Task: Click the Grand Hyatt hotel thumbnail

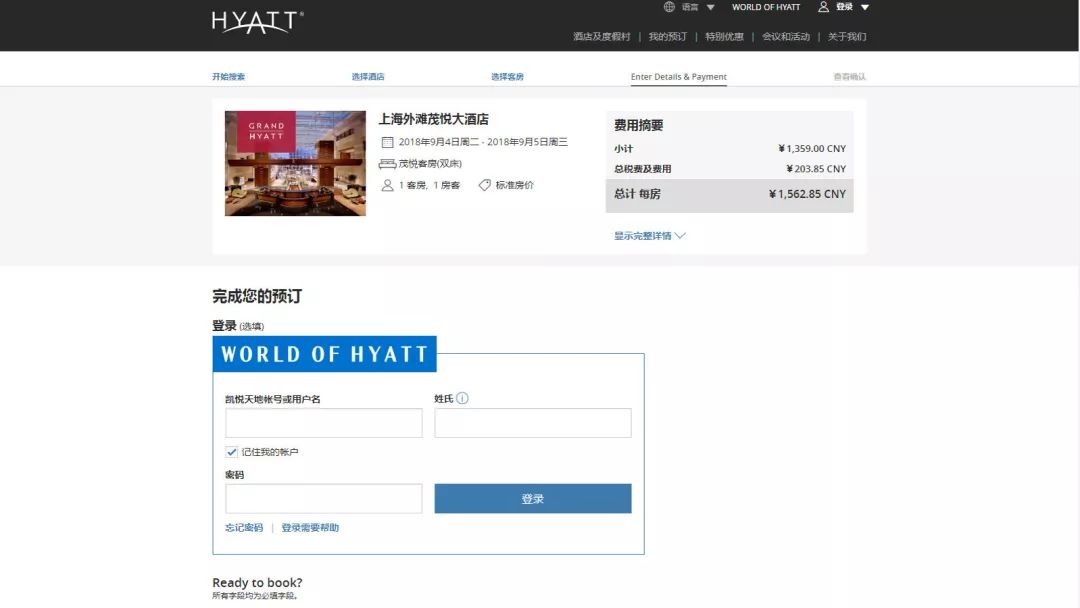Action: [295, 163]
